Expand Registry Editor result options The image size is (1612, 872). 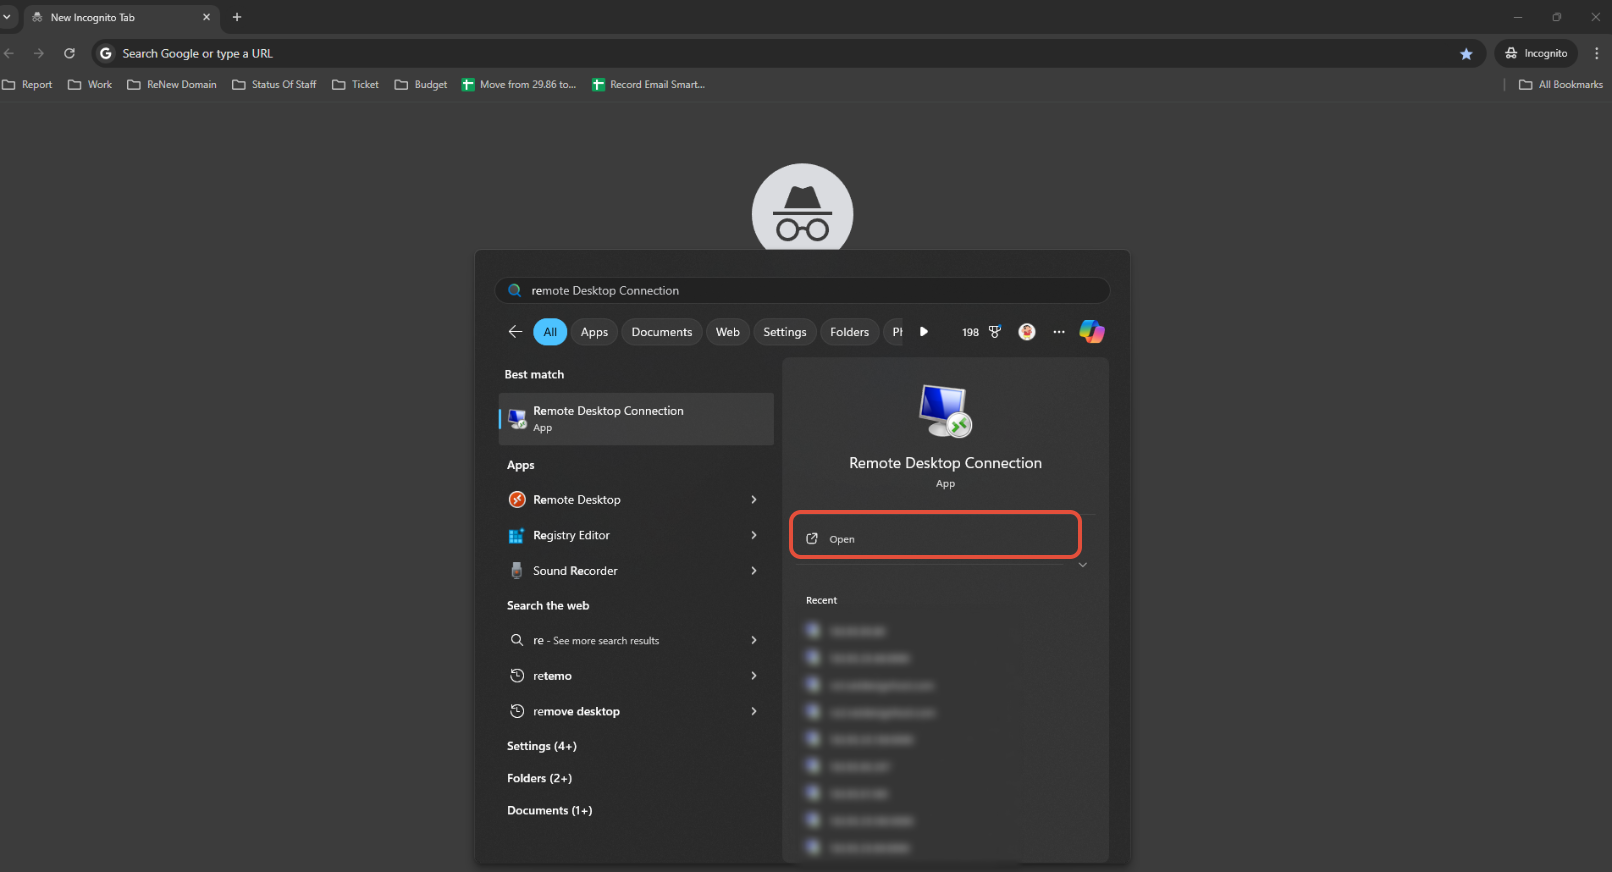(754, 536)
